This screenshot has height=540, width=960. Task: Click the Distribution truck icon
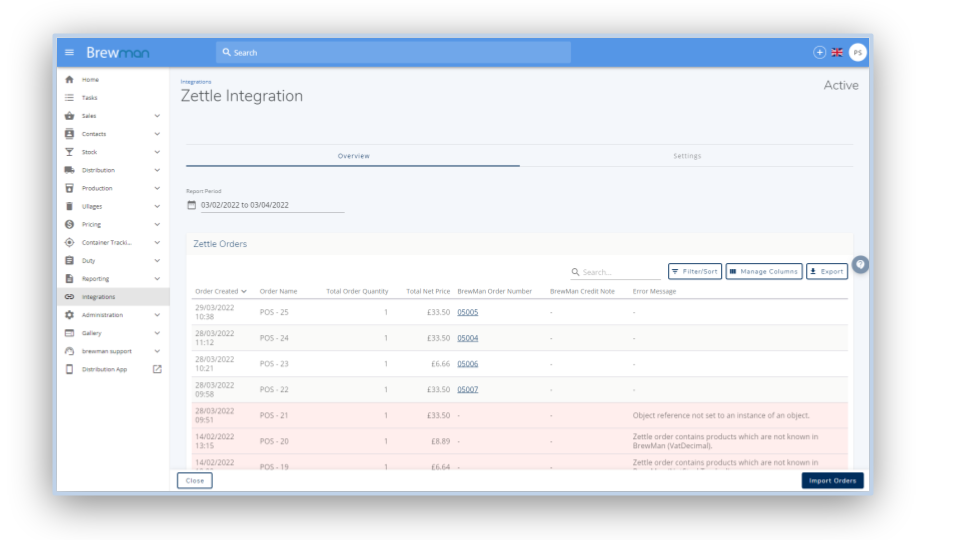[x=69, y=170]
